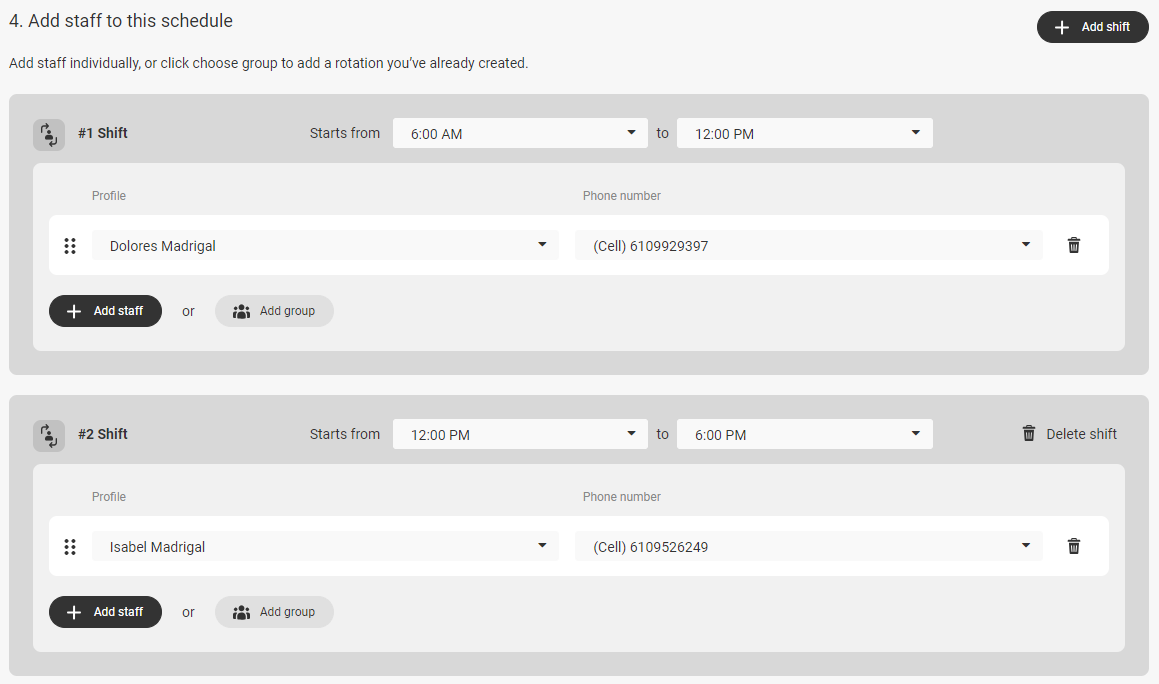Open phone number dropdown showing 6109526249

[809, 546]
